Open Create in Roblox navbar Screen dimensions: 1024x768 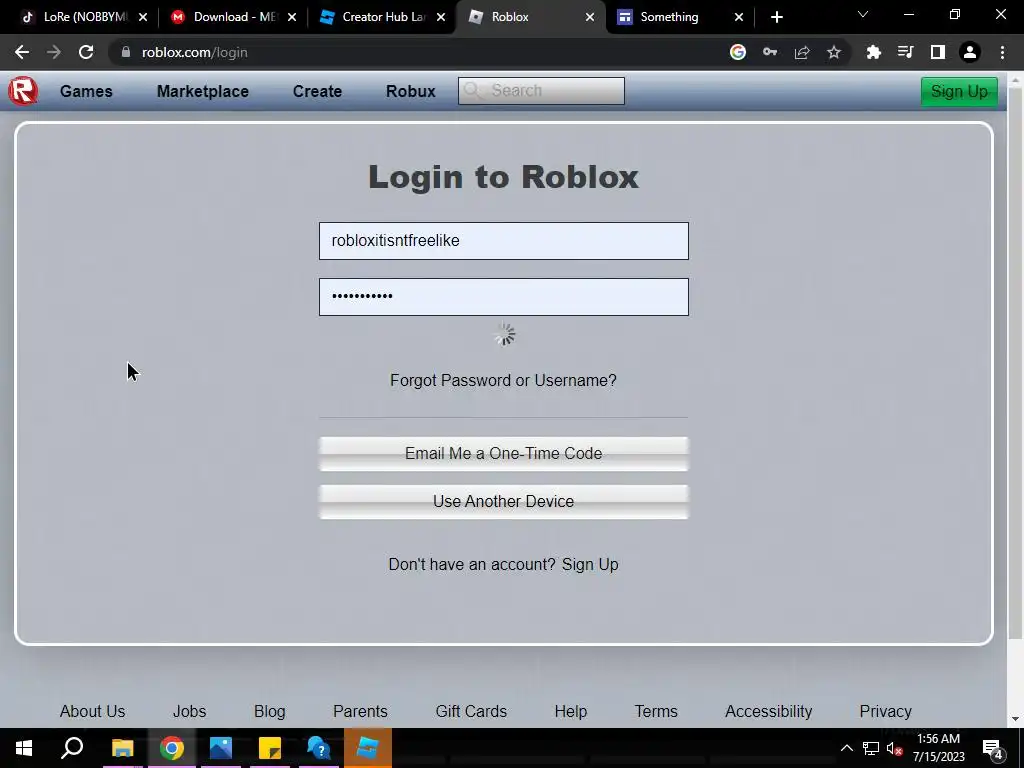pos(317,91)
